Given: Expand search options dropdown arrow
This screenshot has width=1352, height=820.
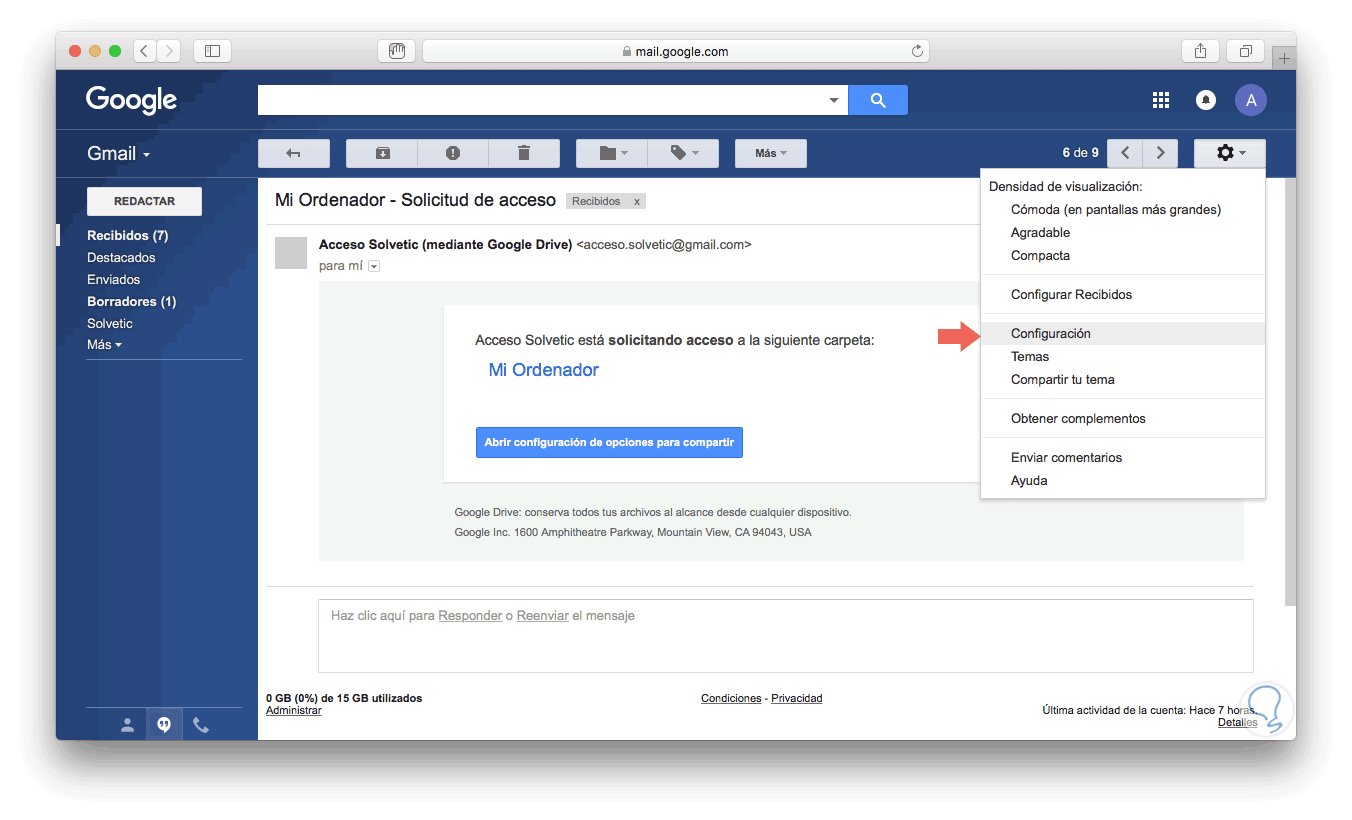Looking at the screenshot, I should tap(834, 100).
